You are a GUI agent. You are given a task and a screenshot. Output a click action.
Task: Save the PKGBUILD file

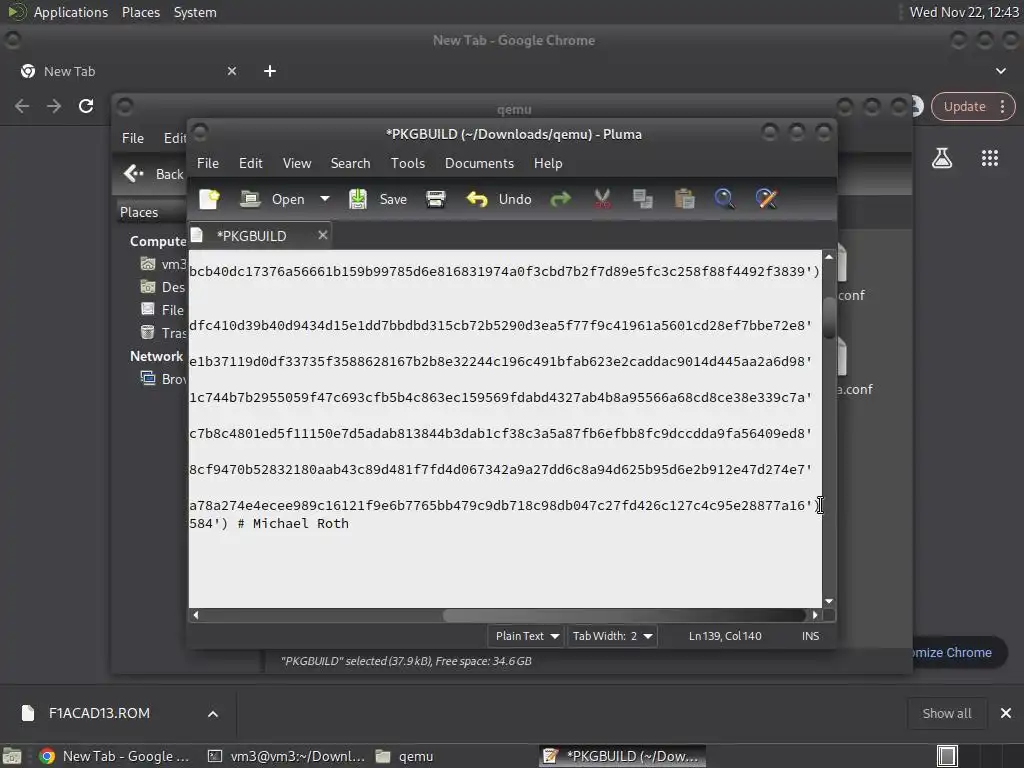tap(378, 199)
